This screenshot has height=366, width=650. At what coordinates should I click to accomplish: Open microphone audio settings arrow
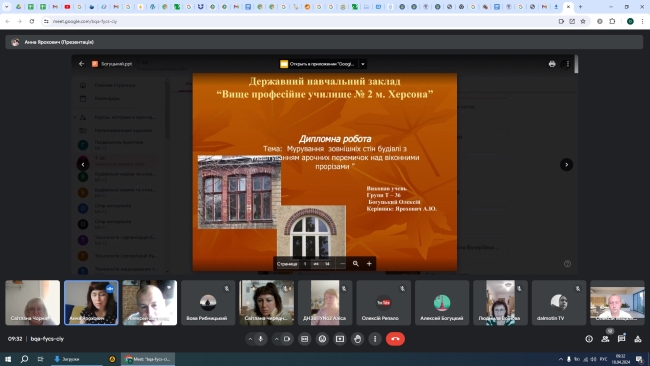coord(250,339)
